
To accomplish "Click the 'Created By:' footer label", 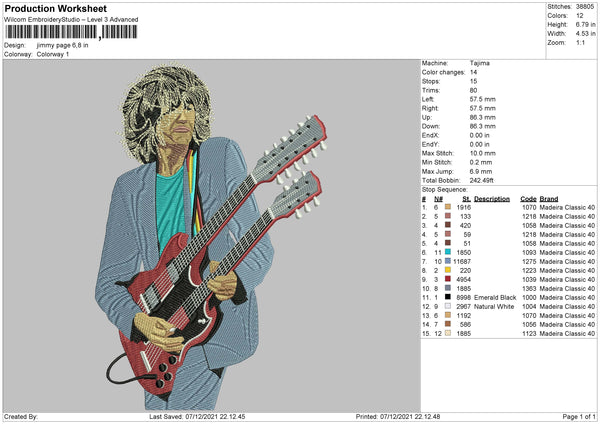I will pyautogui.click(x=21, y=417).
